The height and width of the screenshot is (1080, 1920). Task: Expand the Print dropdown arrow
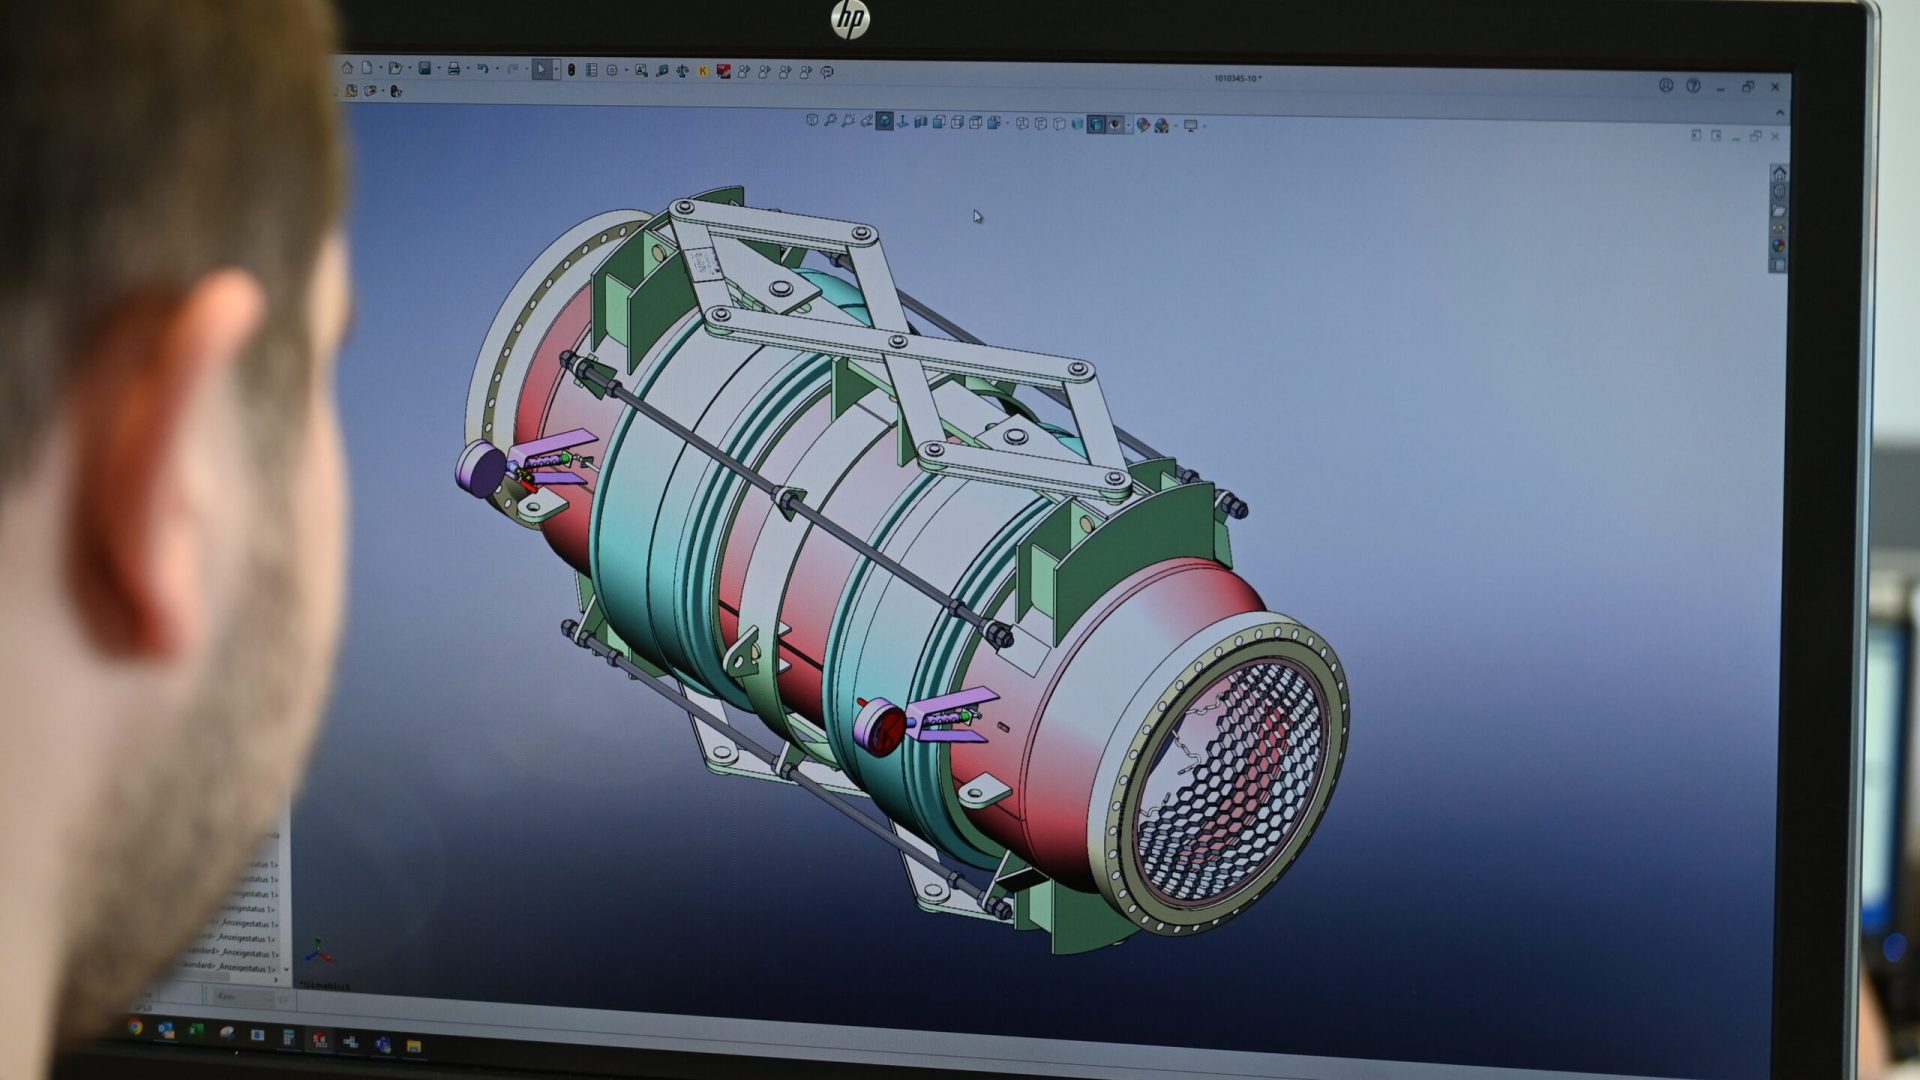point(468,69)
